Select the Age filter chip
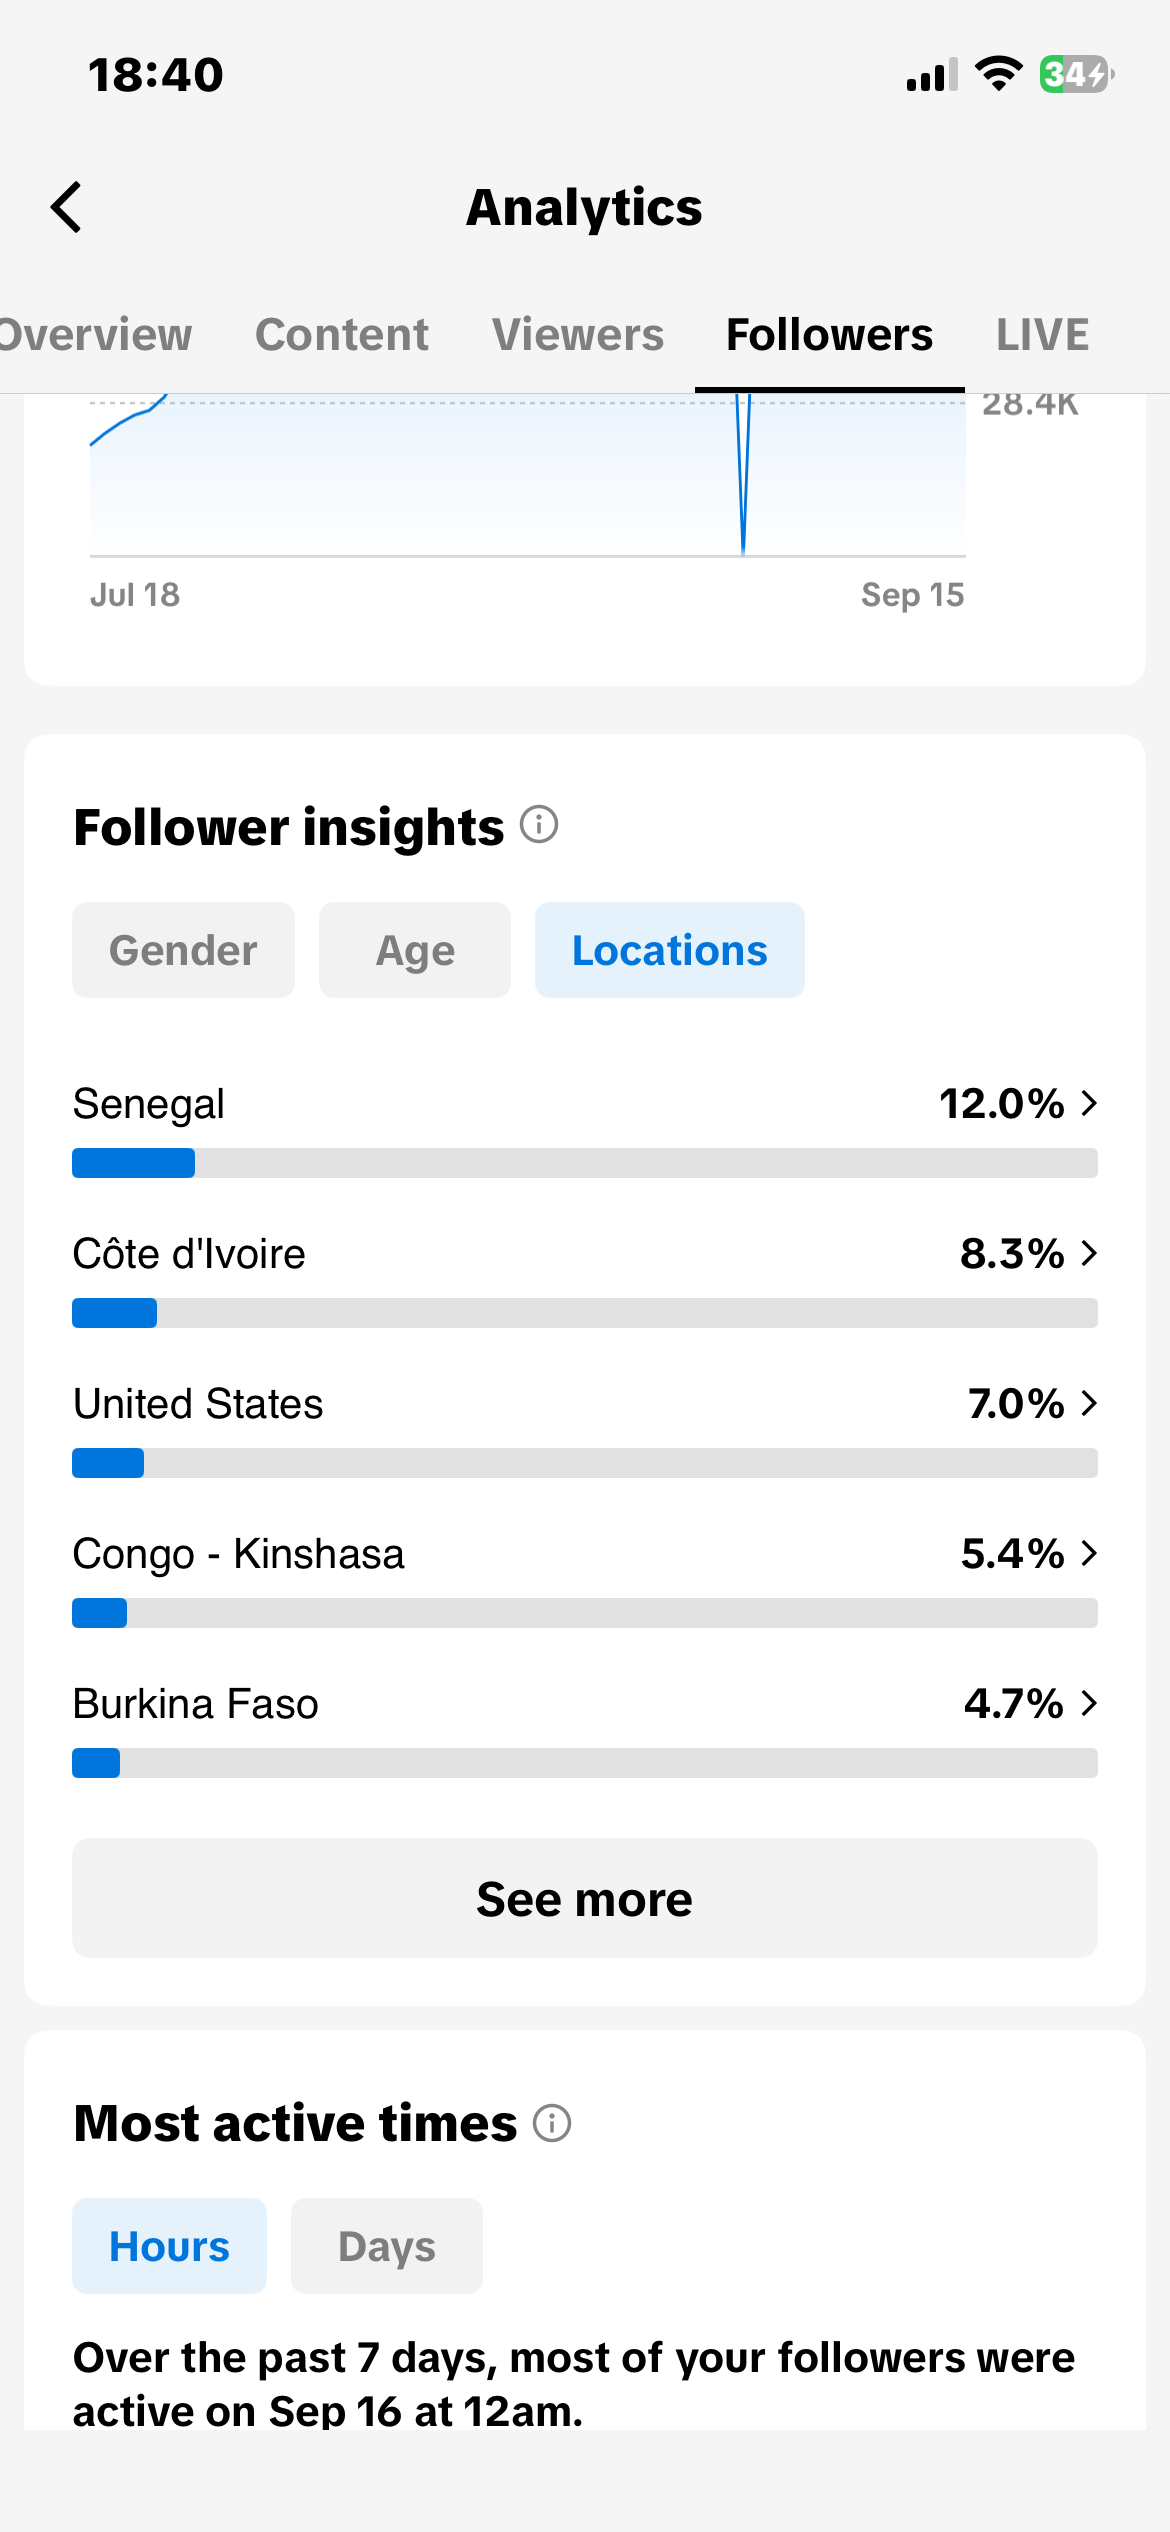 coord(415,950)
